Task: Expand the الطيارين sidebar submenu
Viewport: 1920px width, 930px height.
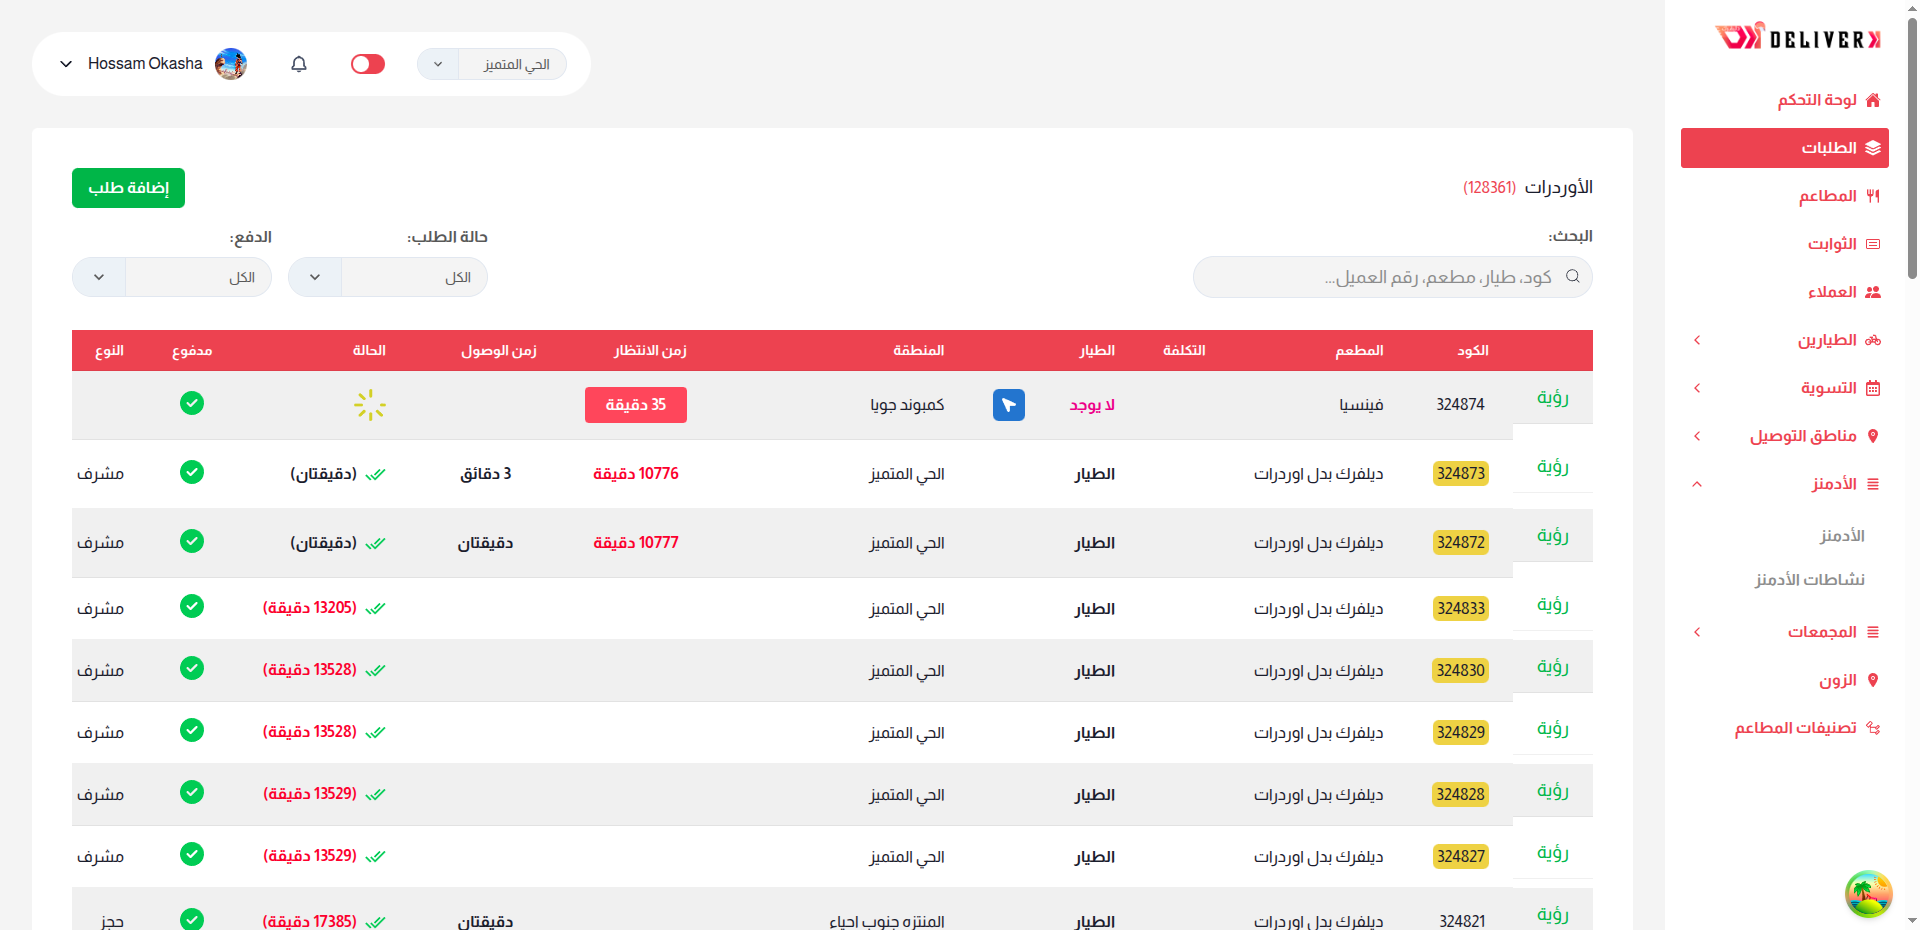Action: (x=1785, y=340)
